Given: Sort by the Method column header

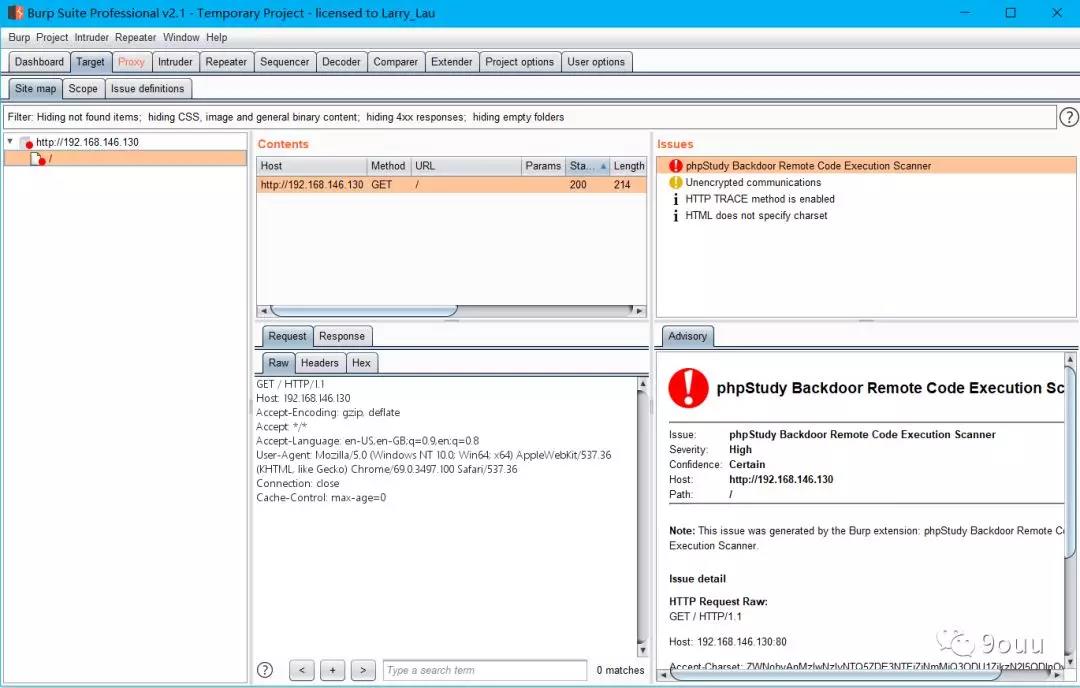Looking at the screenshot, I should [x=388, y=166].
